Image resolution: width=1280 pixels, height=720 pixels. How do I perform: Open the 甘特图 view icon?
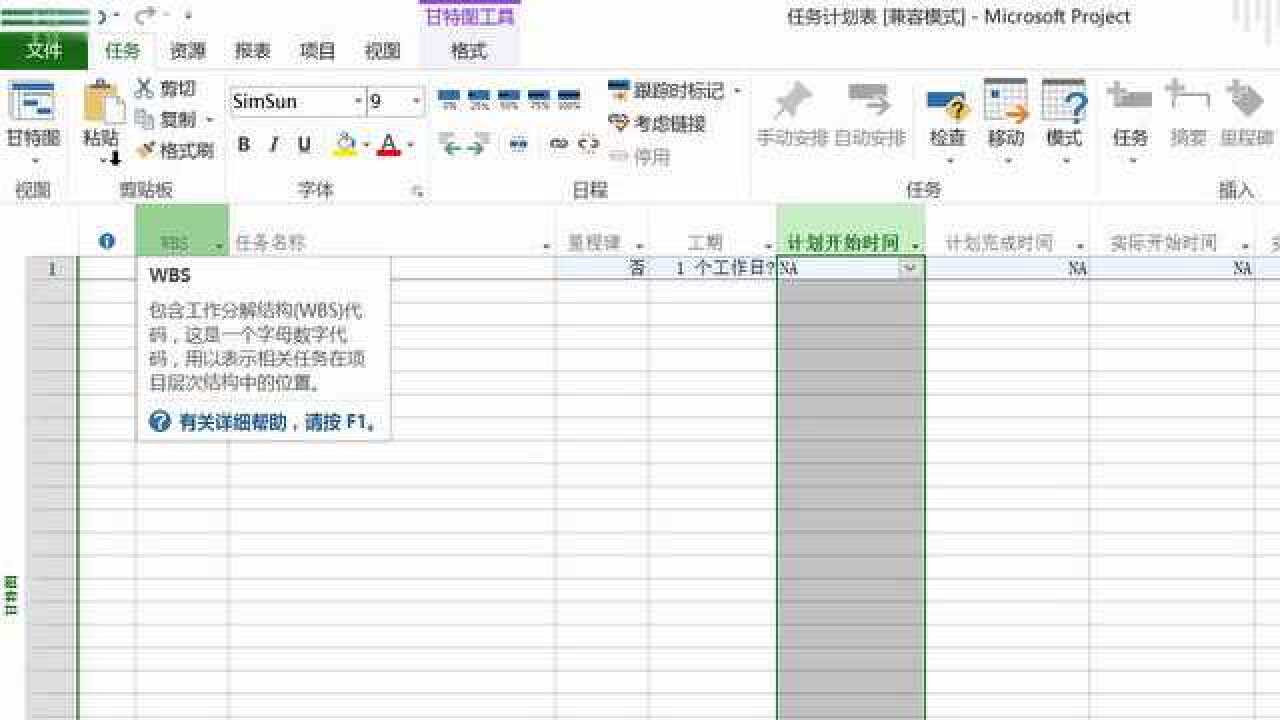tap(32, 110)
